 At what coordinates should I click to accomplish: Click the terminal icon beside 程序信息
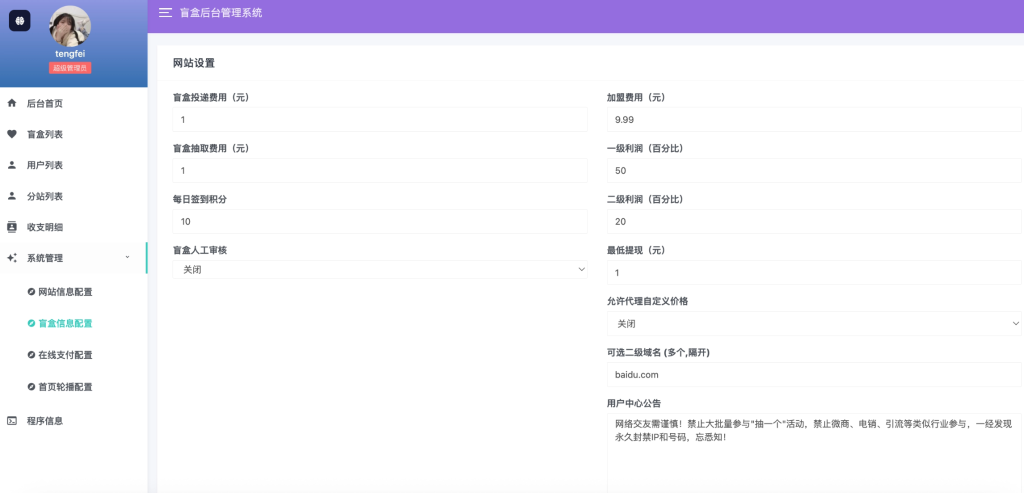tap(12, 421)
